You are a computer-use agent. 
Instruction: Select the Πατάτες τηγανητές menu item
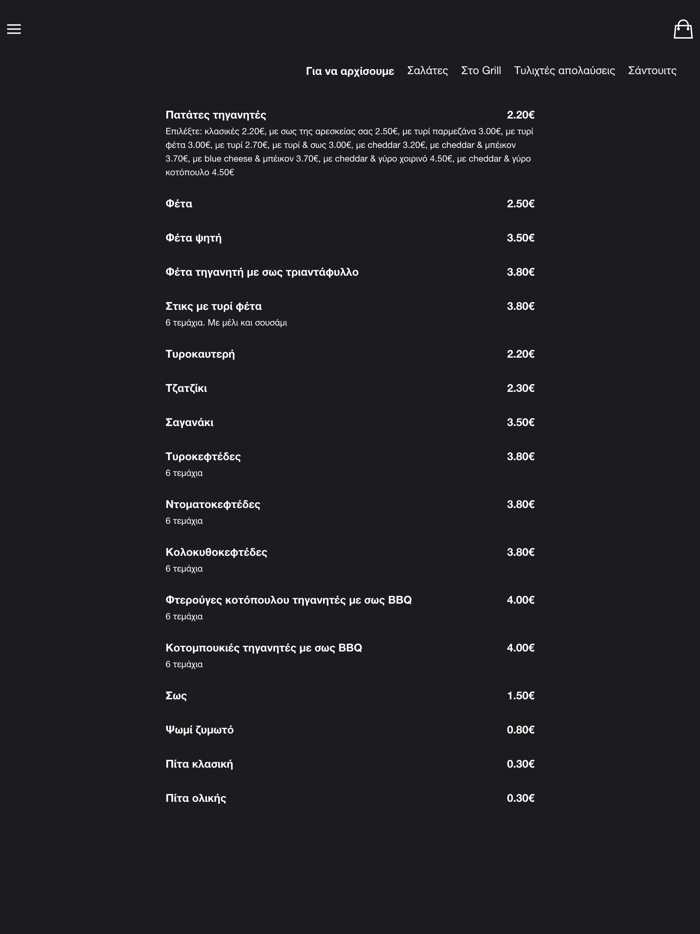pos(216,115)
